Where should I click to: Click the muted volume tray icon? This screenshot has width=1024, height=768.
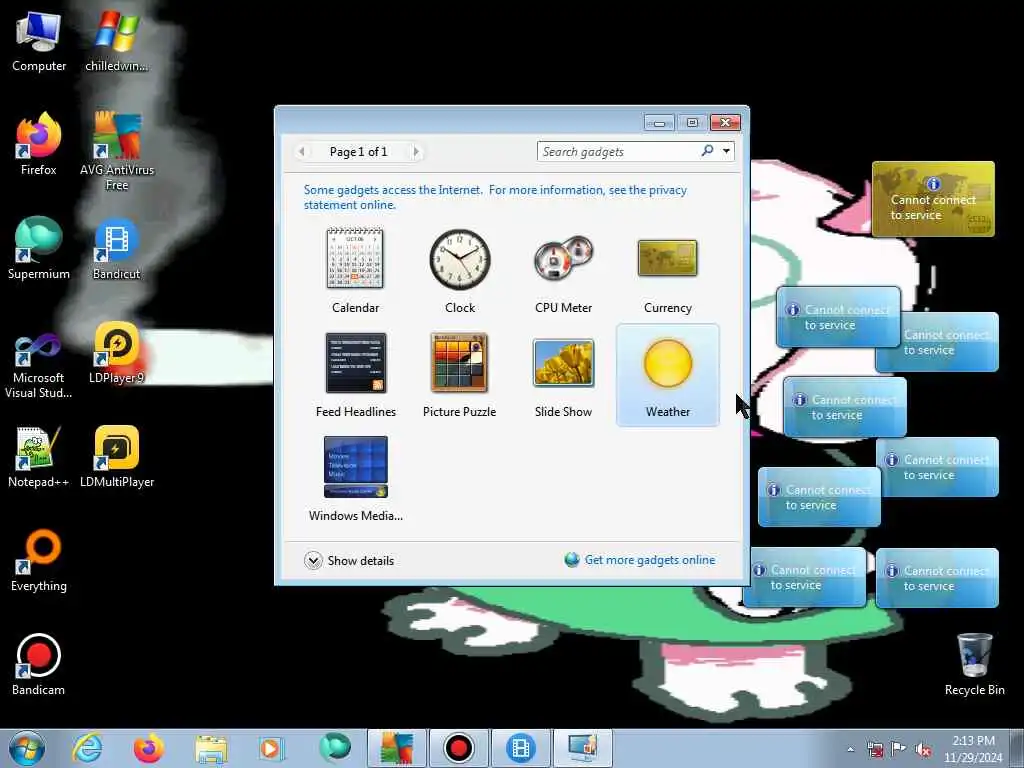point(923,749)
